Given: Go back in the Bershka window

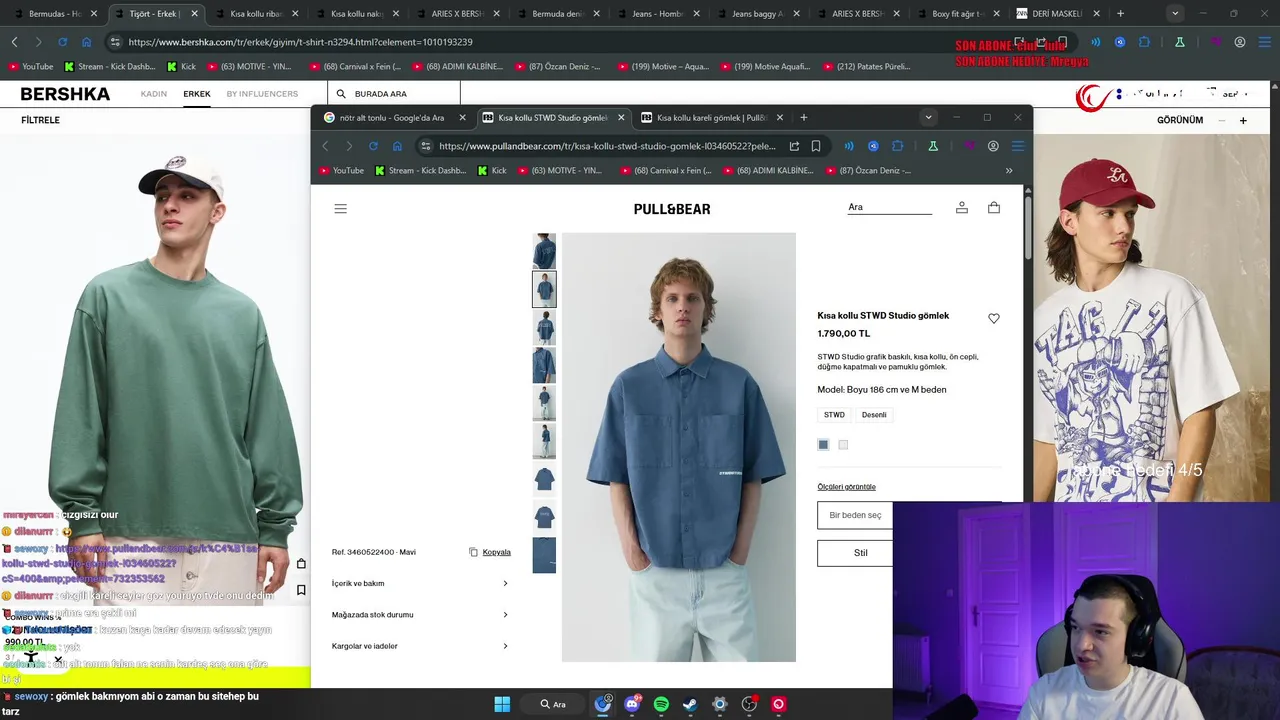Looking at the screenshot, I should [x=14, y=42].
